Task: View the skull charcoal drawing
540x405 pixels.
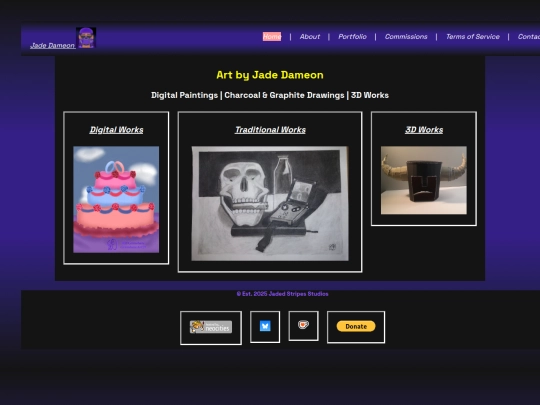Action: coord(270,204)
